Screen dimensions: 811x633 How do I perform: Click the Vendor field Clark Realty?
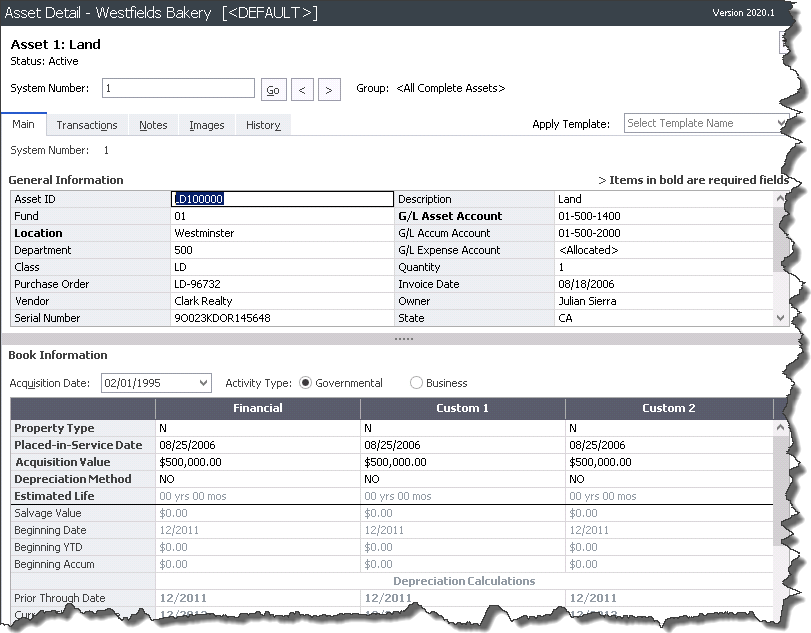pos(282,301)
